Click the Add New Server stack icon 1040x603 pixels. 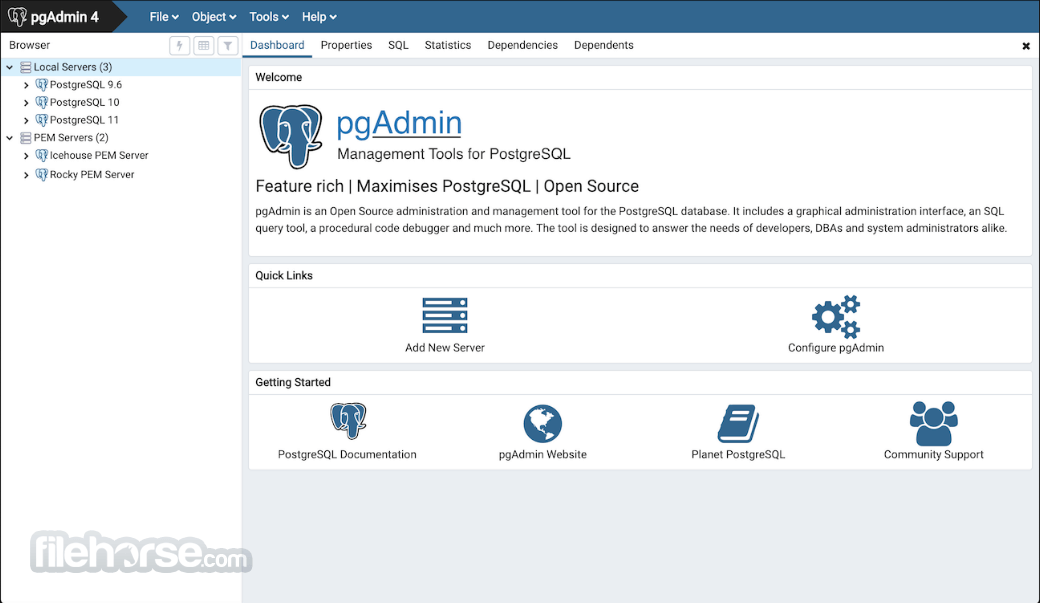click(445, 316)
